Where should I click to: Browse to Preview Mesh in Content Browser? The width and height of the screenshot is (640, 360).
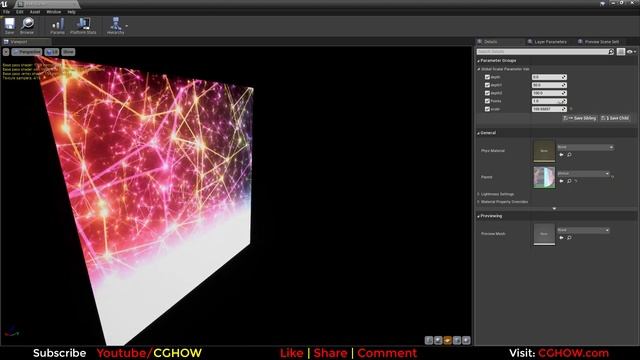[x=569, y=238]
